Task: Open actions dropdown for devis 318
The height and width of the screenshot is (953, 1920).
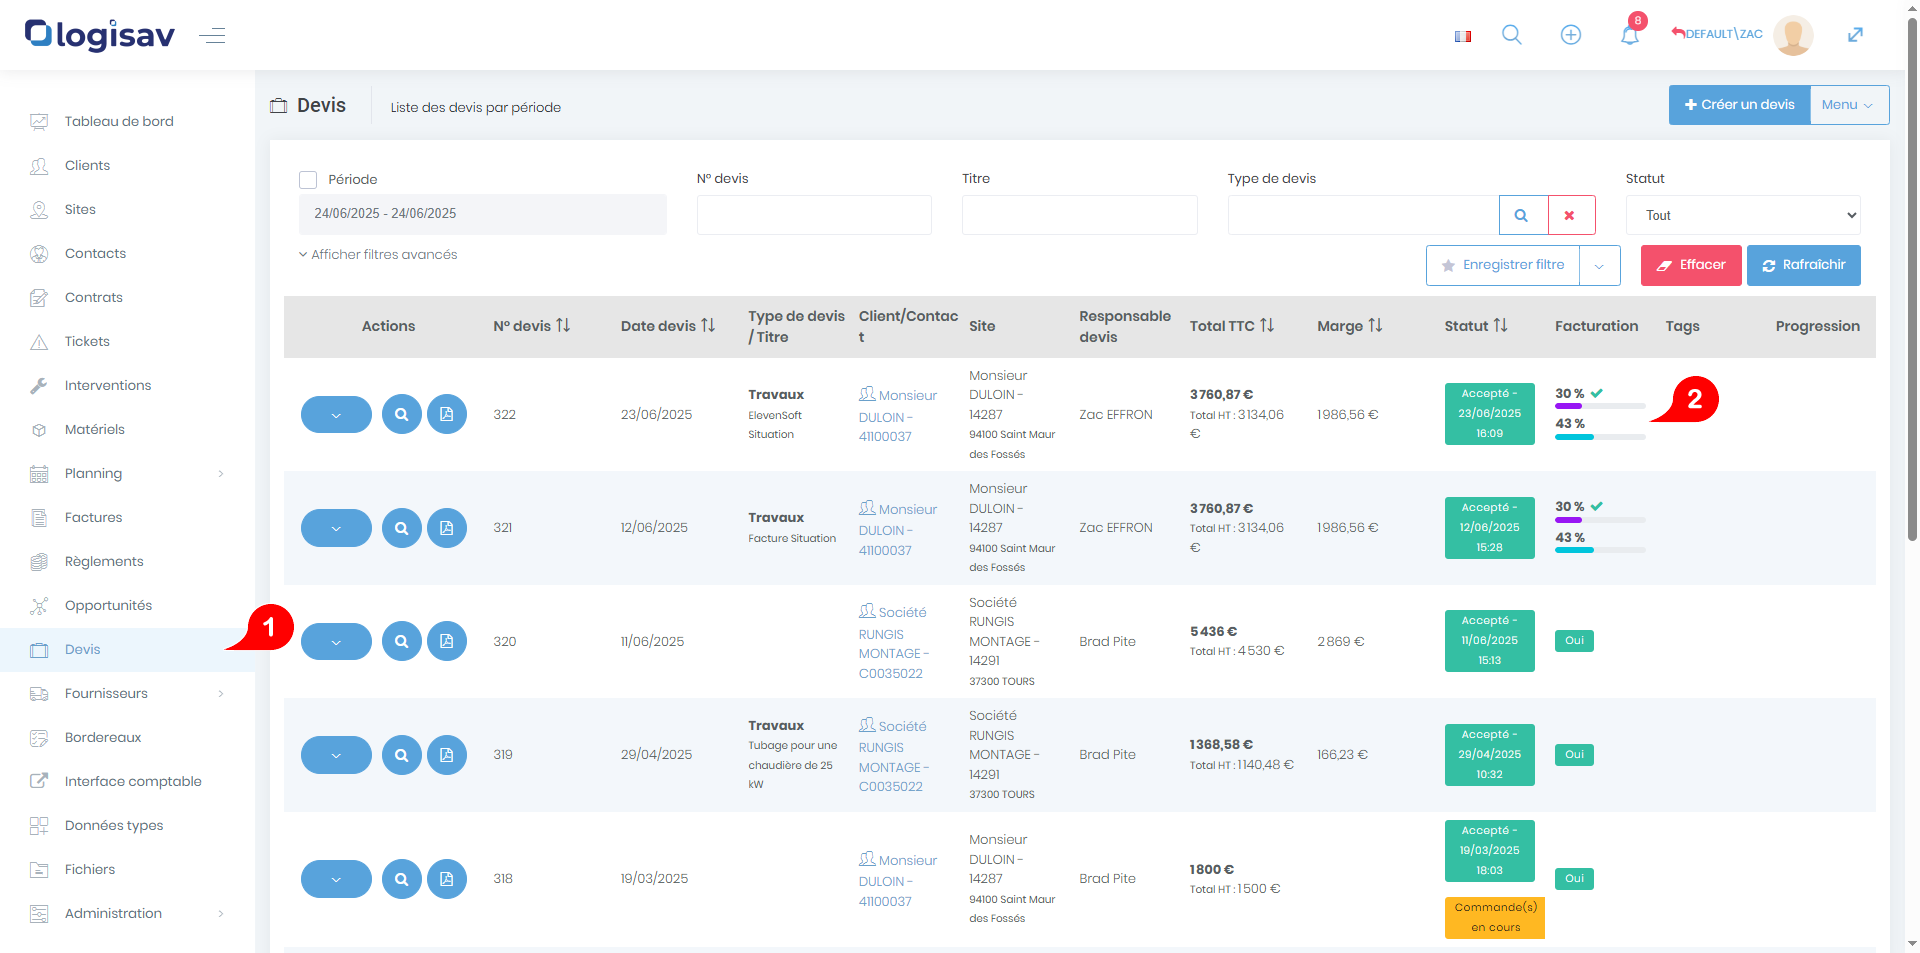Action: coord(336,879)
